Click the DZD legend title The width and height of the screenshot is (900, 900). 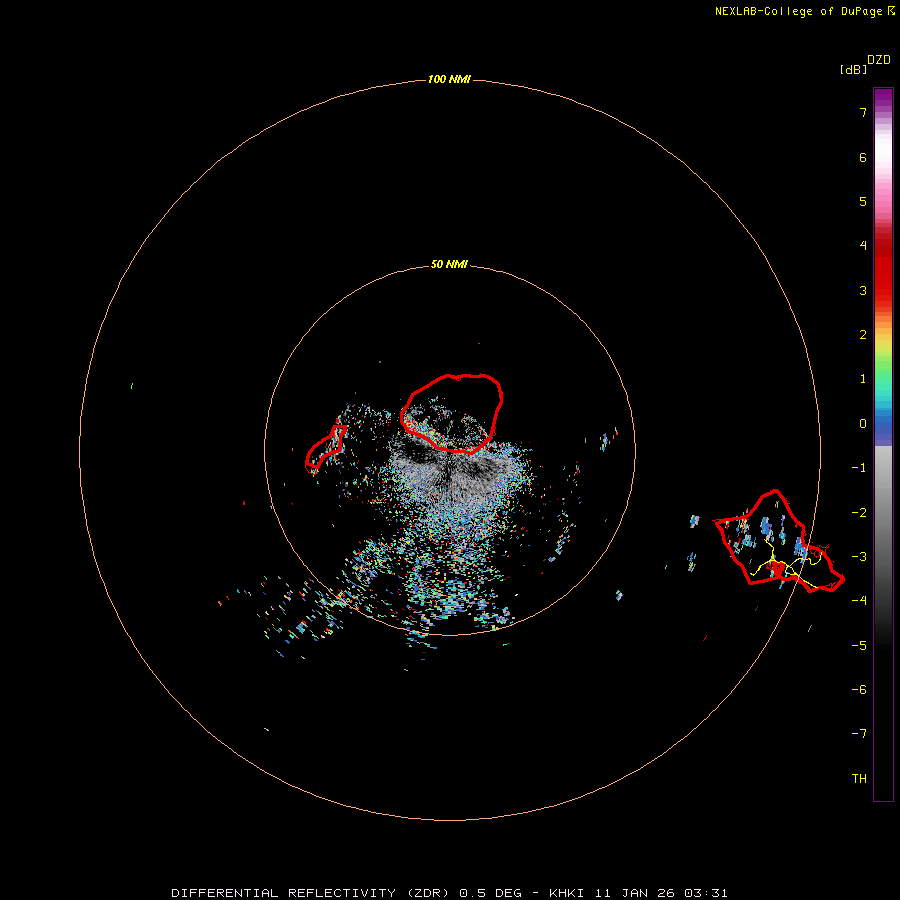click(x=879, y=60)
